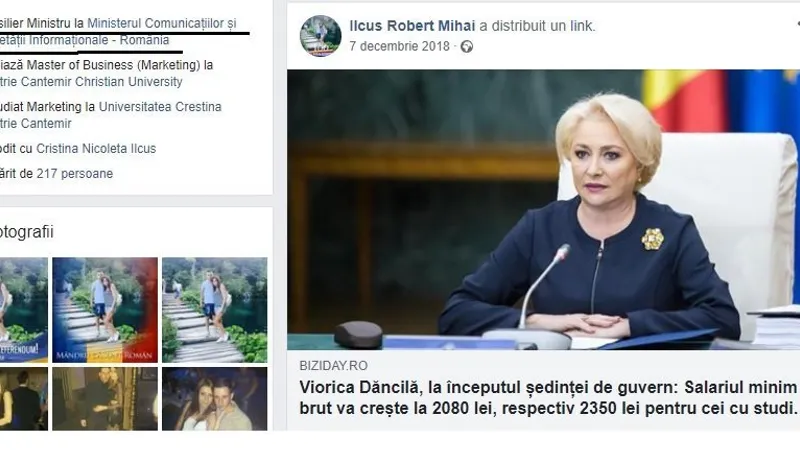The image size is (800, 450).
Task: Open the Mândru că sunt român photo thumbnail
Action: [x=105, y=310]
